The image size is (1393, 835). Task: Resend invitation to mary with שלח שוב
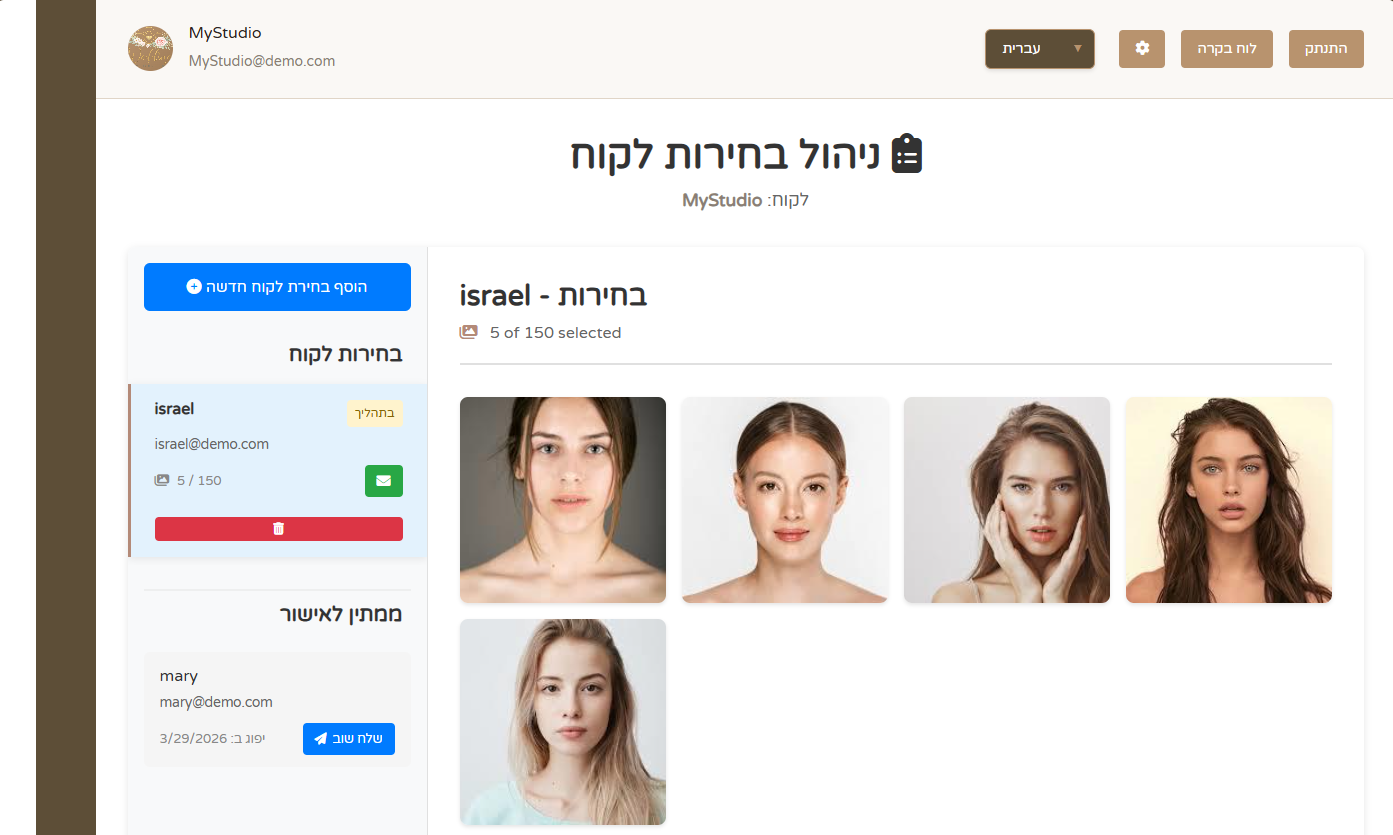[349, 739]
